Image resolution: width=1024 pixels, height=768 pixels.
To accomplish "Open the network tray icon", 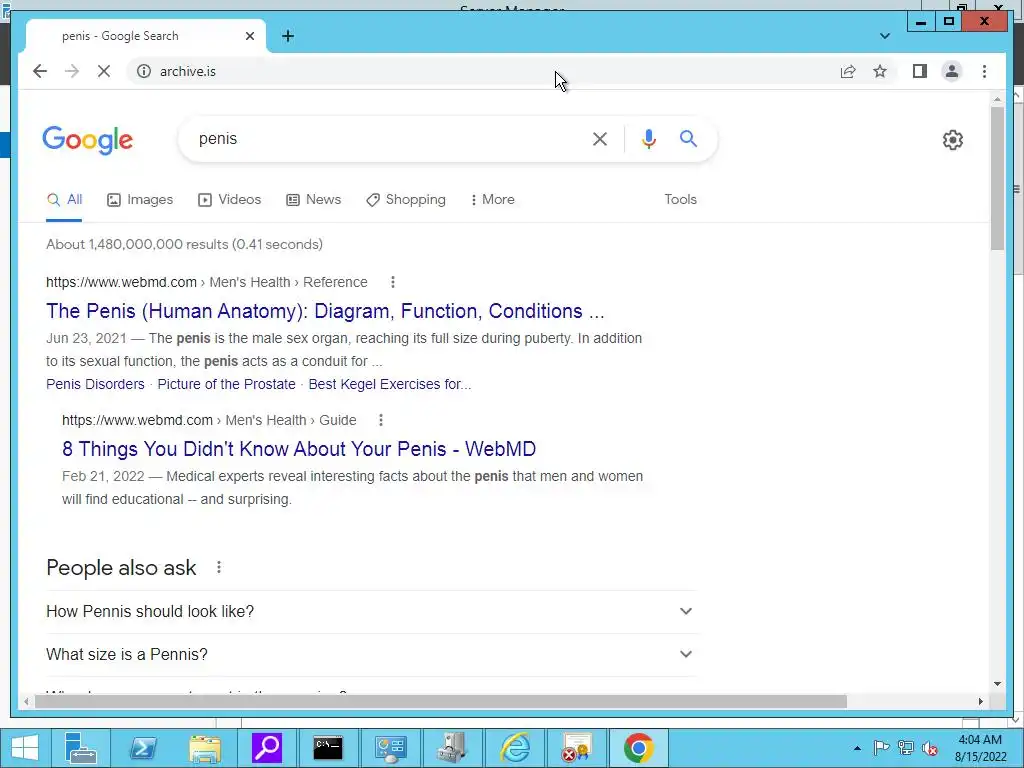I will tap(905, 748).
